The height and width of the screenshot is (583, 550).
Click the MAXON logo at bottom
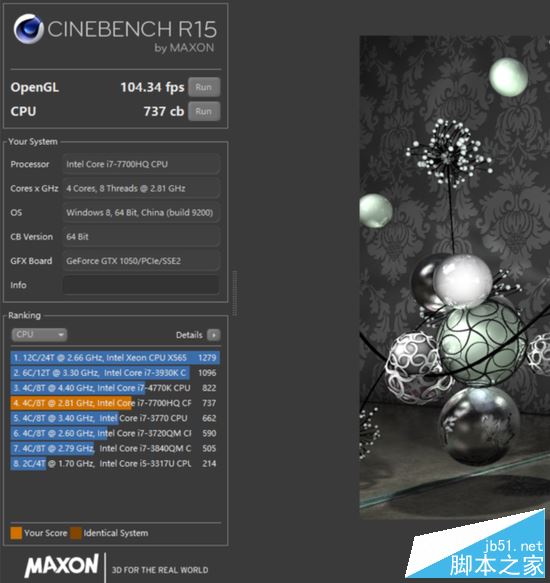click(x=62, y=566)
